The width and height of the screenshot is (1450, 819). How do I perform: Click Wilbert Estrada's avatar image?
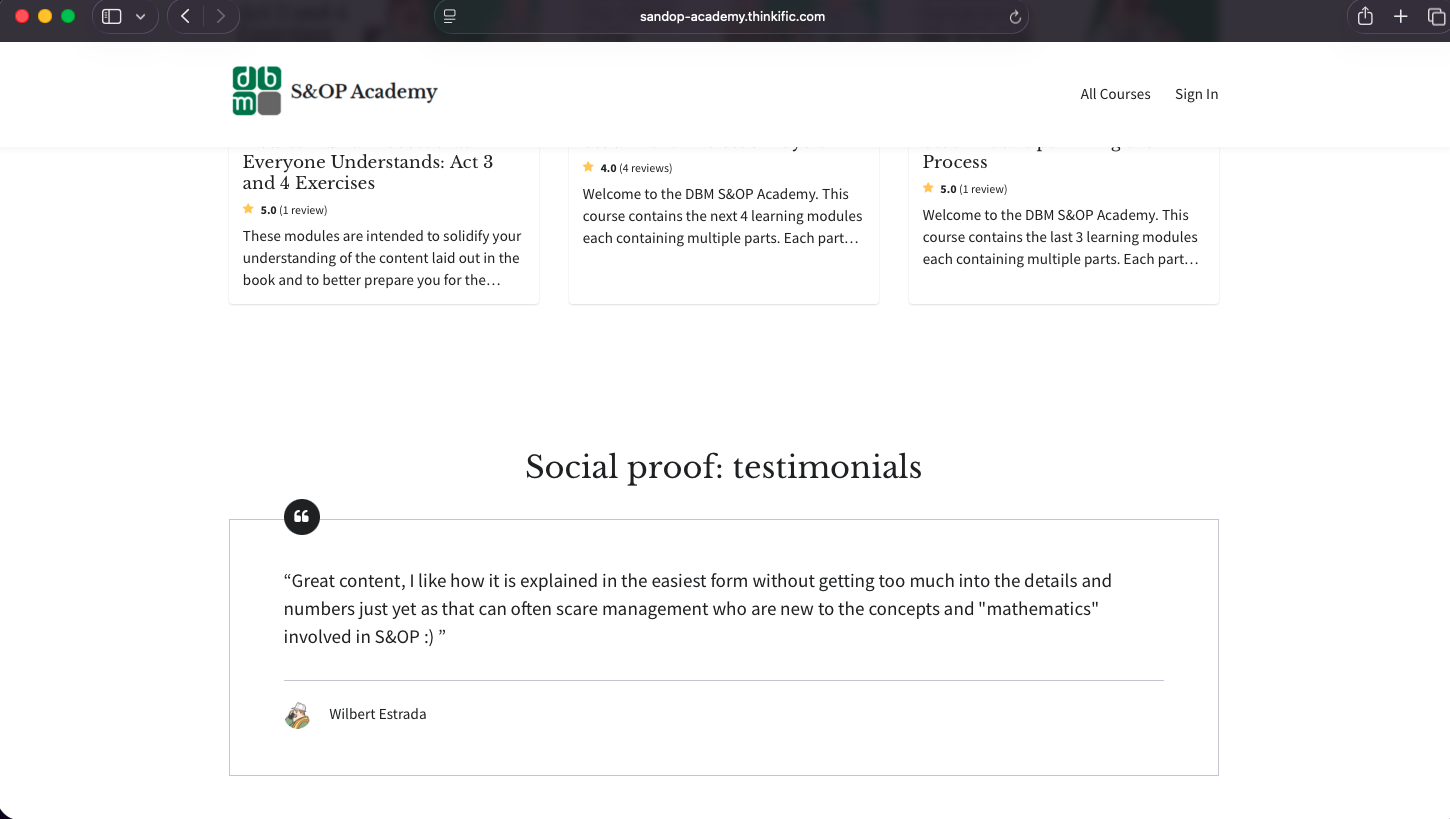297,715
